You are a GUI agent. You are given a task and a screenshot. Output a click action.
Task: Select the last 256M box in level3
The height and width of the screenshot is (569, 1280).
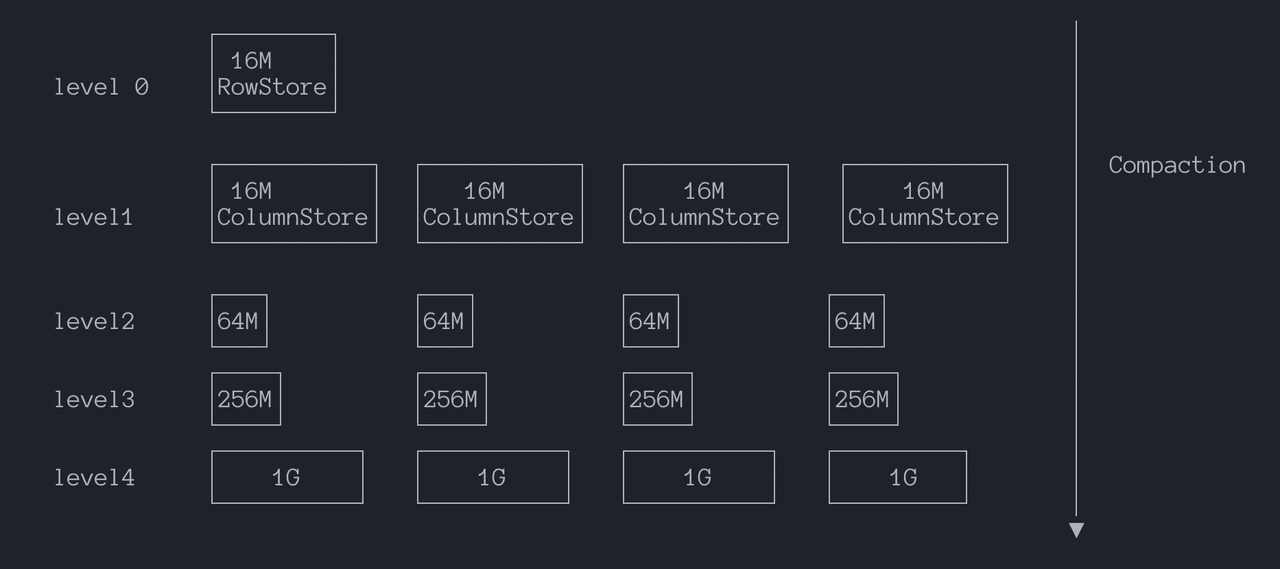click(x=863, y=399)
